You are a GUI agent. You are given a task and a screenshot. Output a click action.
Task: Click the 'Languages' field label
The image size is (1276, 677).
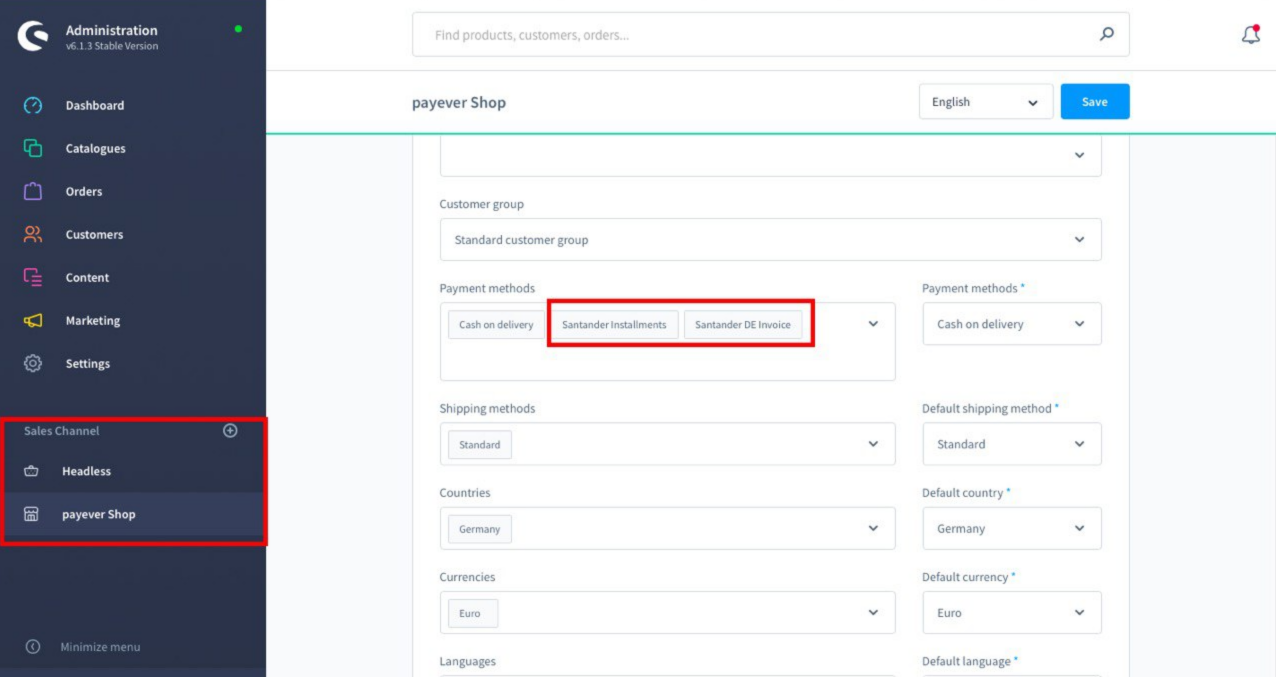468,661
